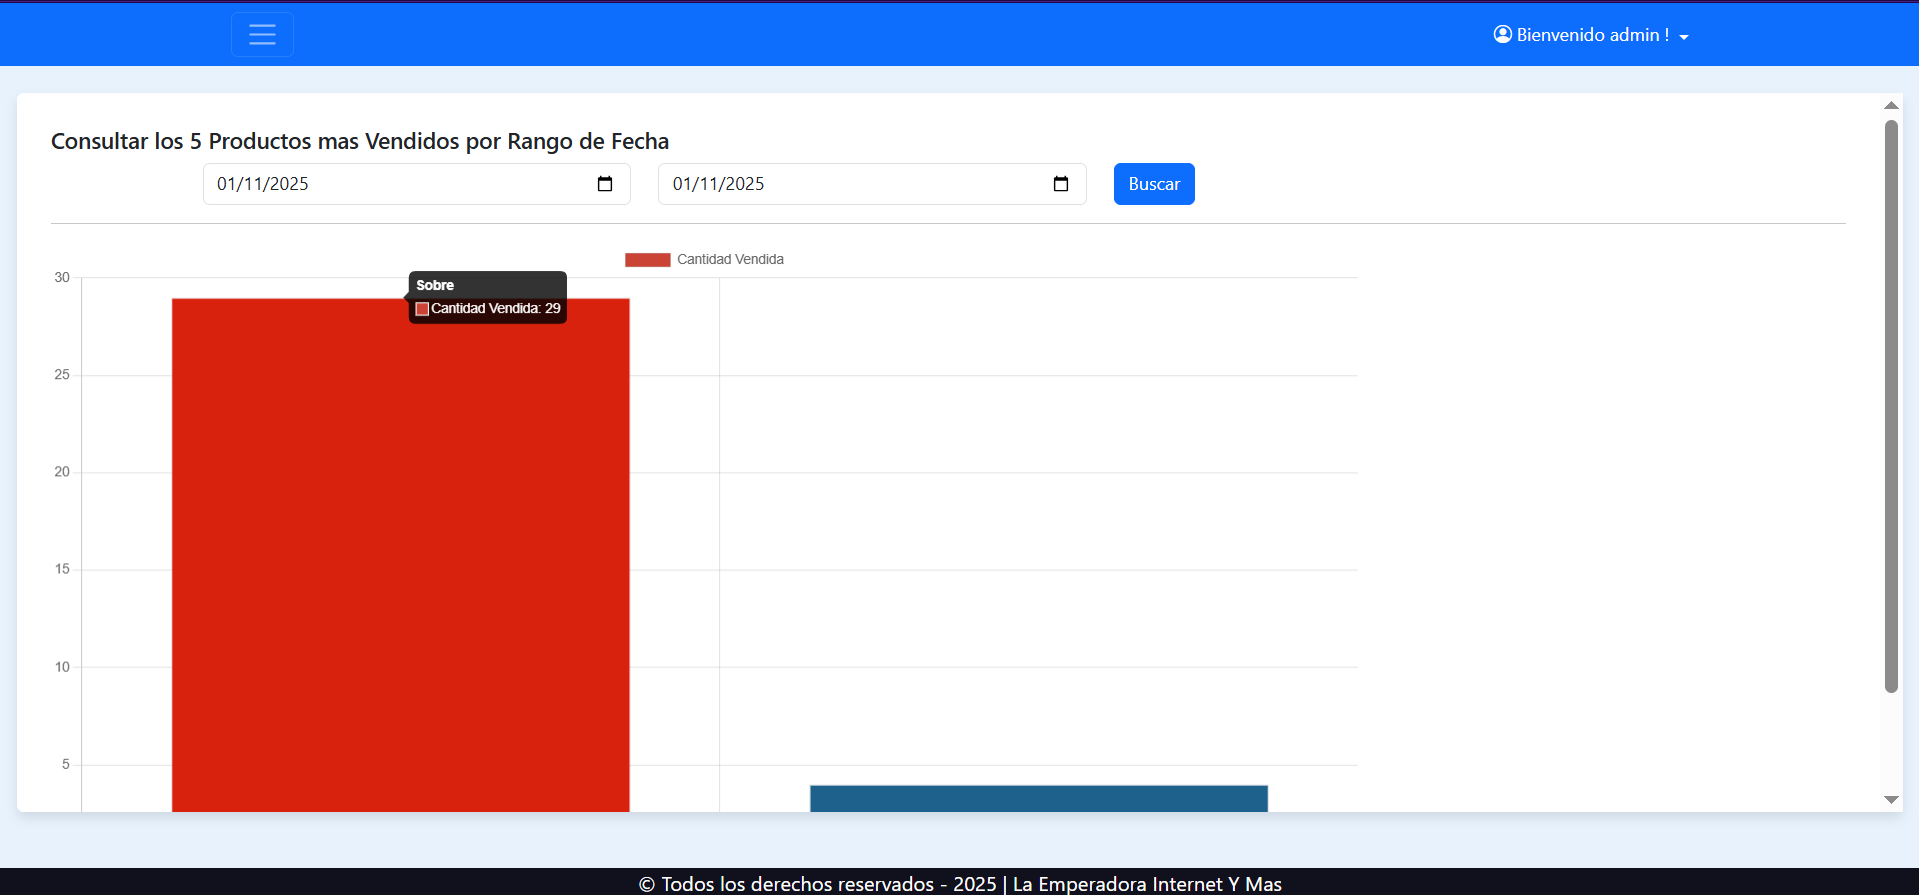
Task: Click the scrollbar up arrow
Action: click(x=1891, y=105)
